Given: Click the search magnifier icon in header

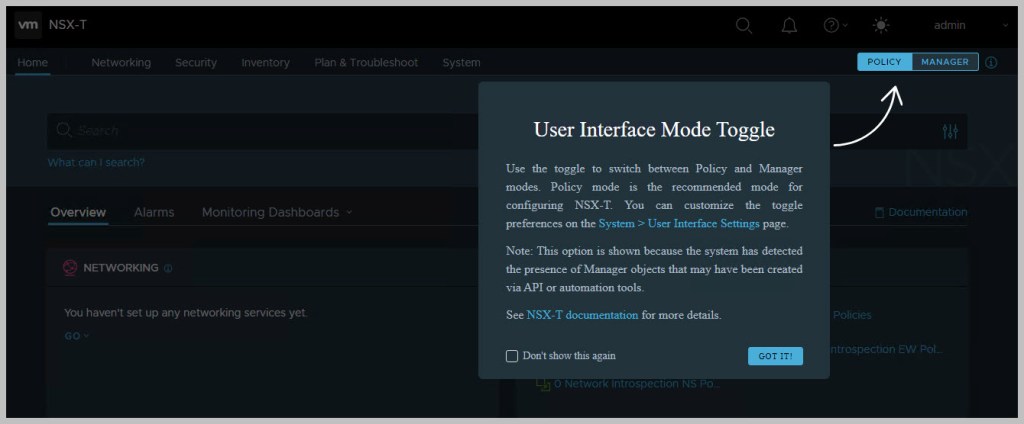Looking at the screenshot, I should pos(744,25).
